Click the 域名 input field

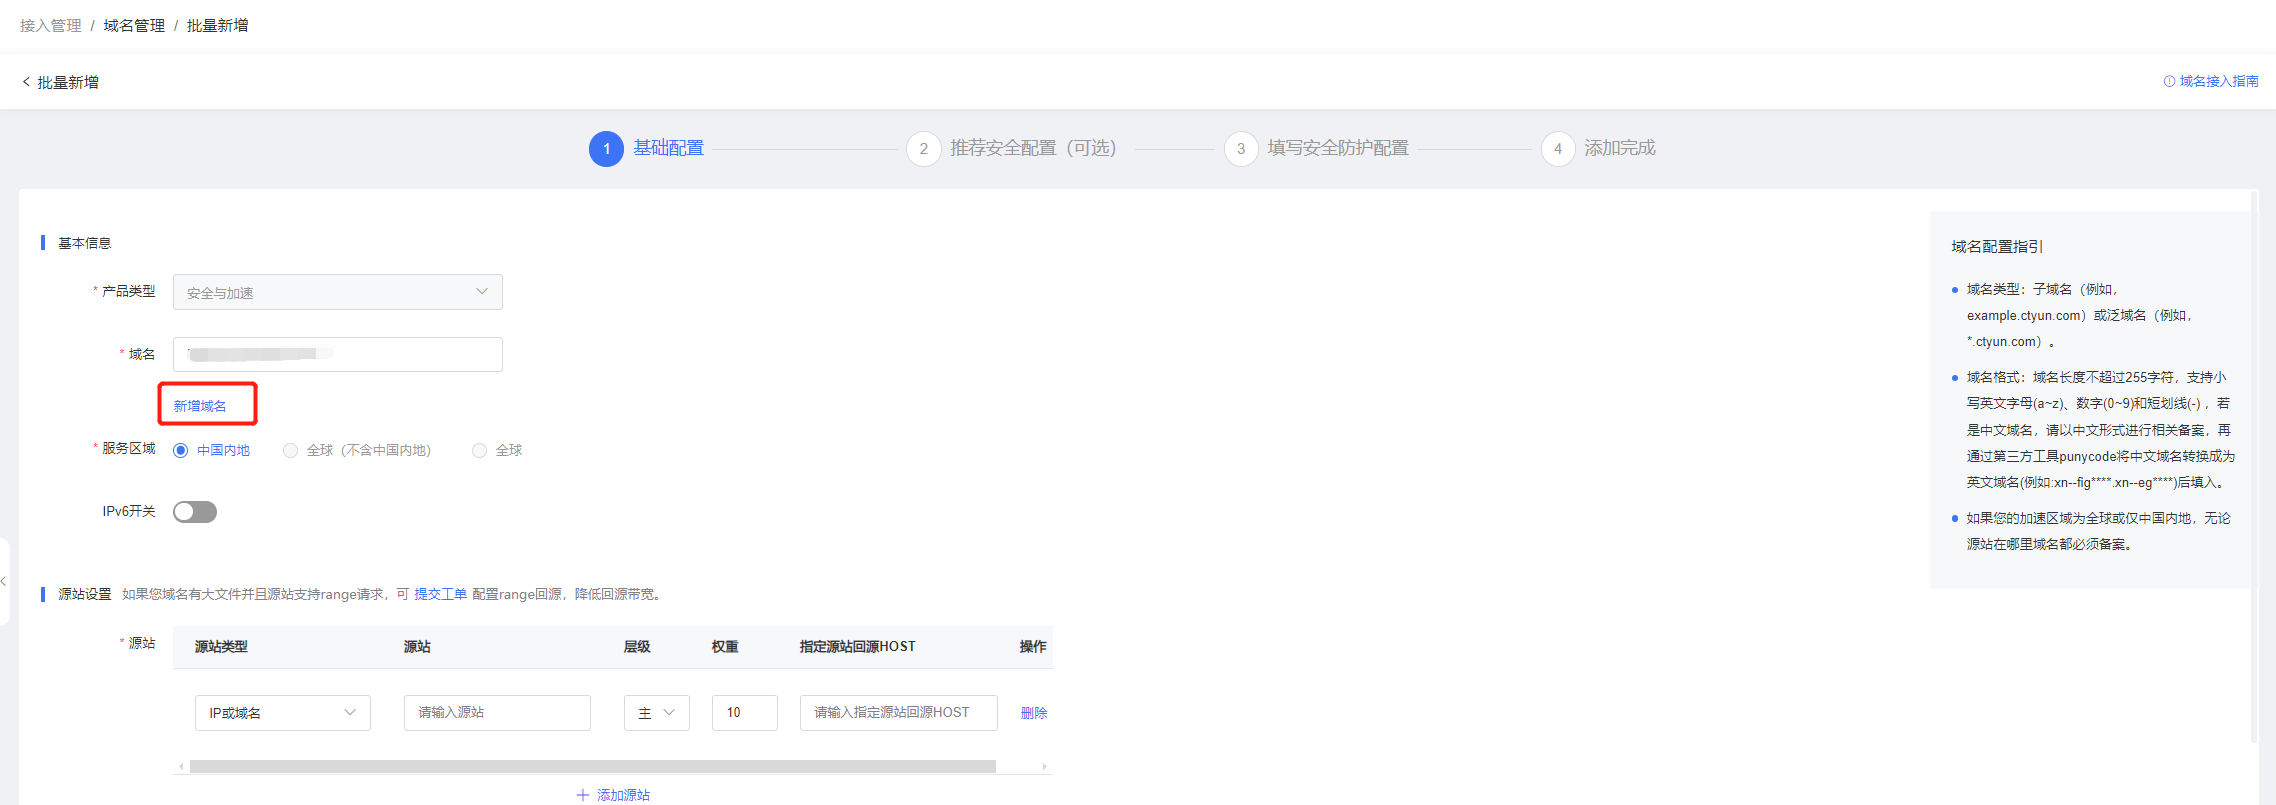point(338,354)
